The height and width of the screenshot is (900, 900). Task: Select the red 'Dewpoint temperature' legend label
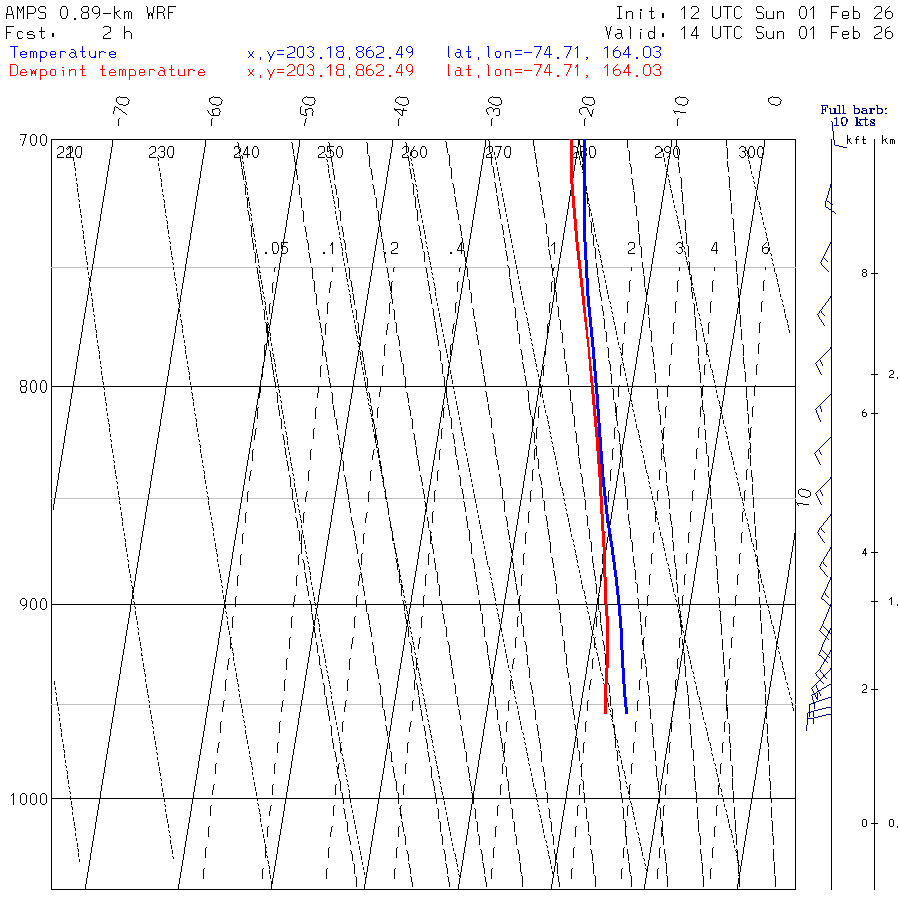pos(107,71)
